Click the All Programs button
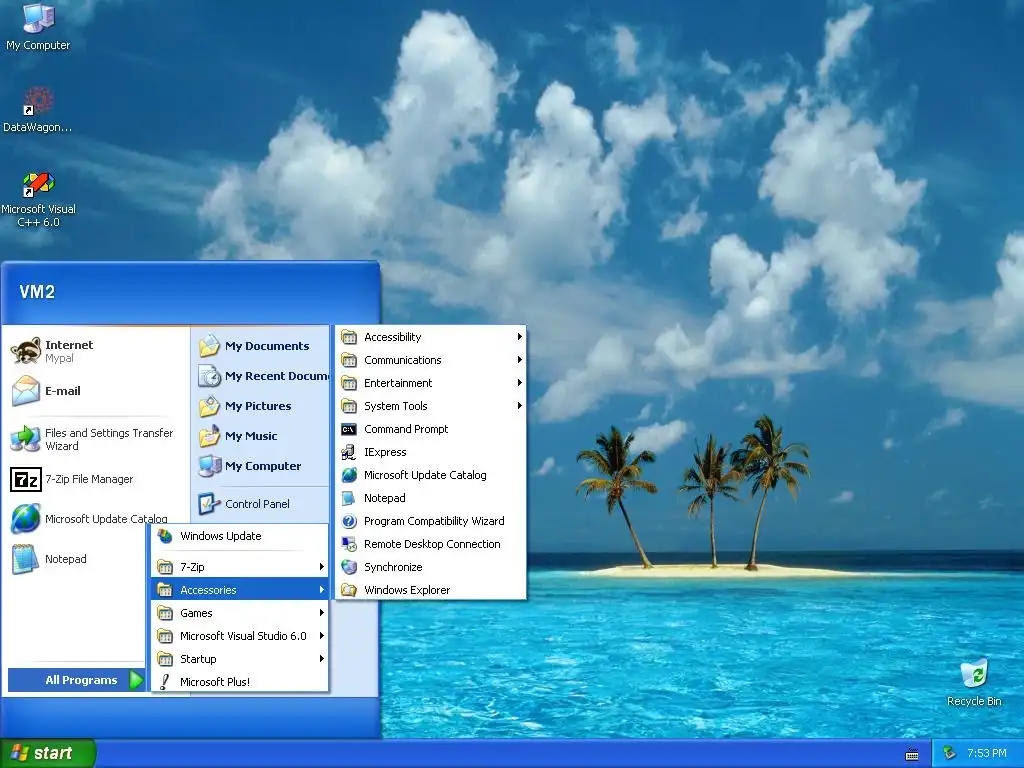1024x768 pixels. pos(76,680)
